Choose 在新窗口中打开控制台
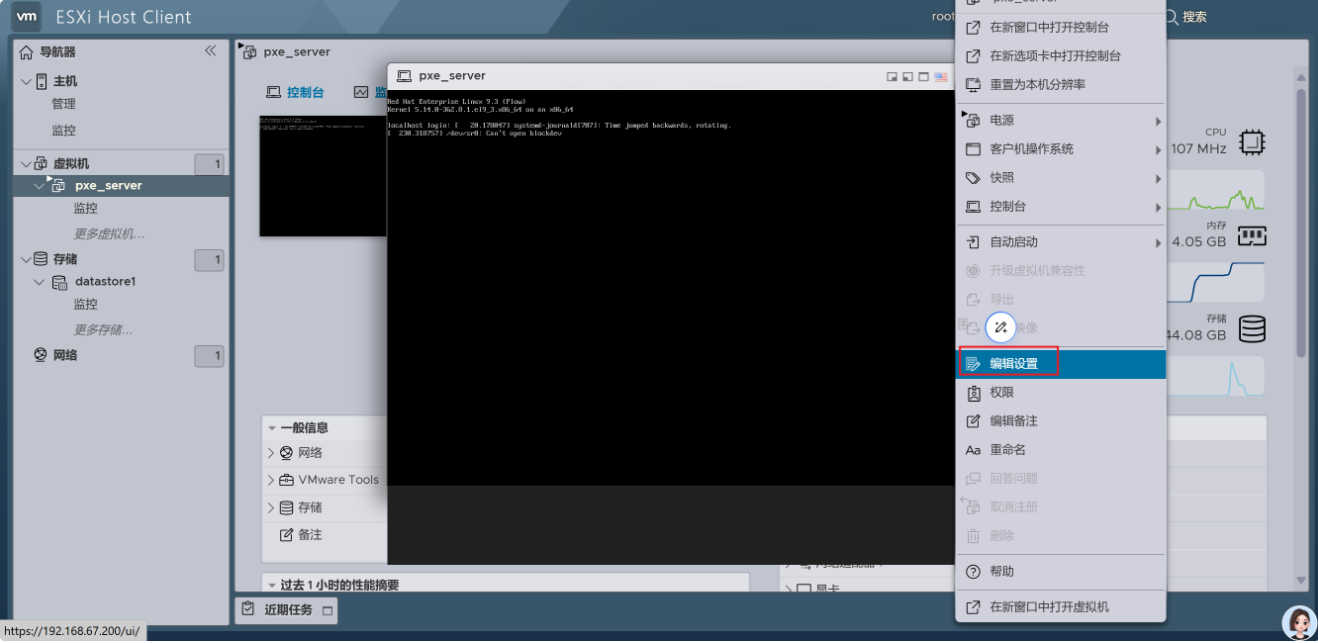The height and width of the screenshot is (643, 1318). [1061, 27]
